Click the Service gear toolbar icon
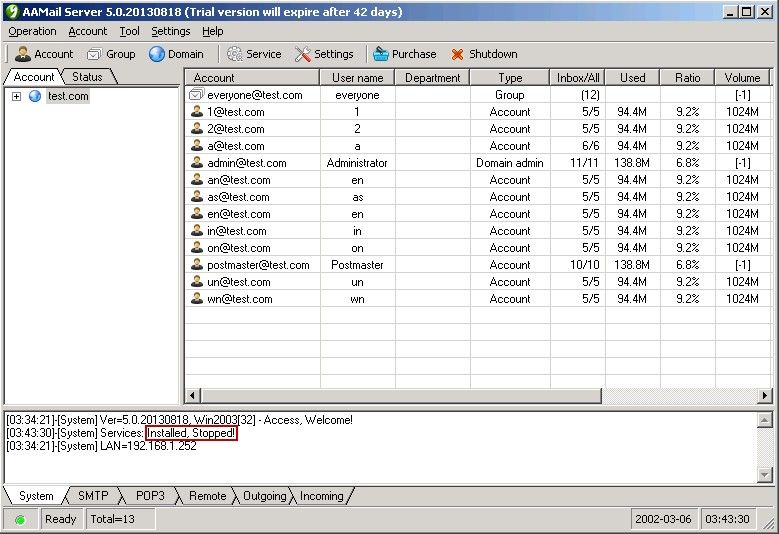This screenshot has width=779, height=534. click(x=234, y=54)
